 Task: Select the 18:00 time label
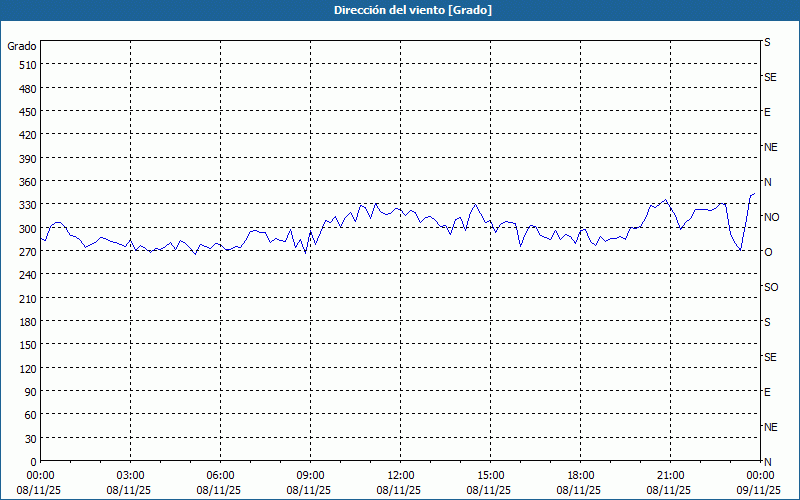click(581, 476)
